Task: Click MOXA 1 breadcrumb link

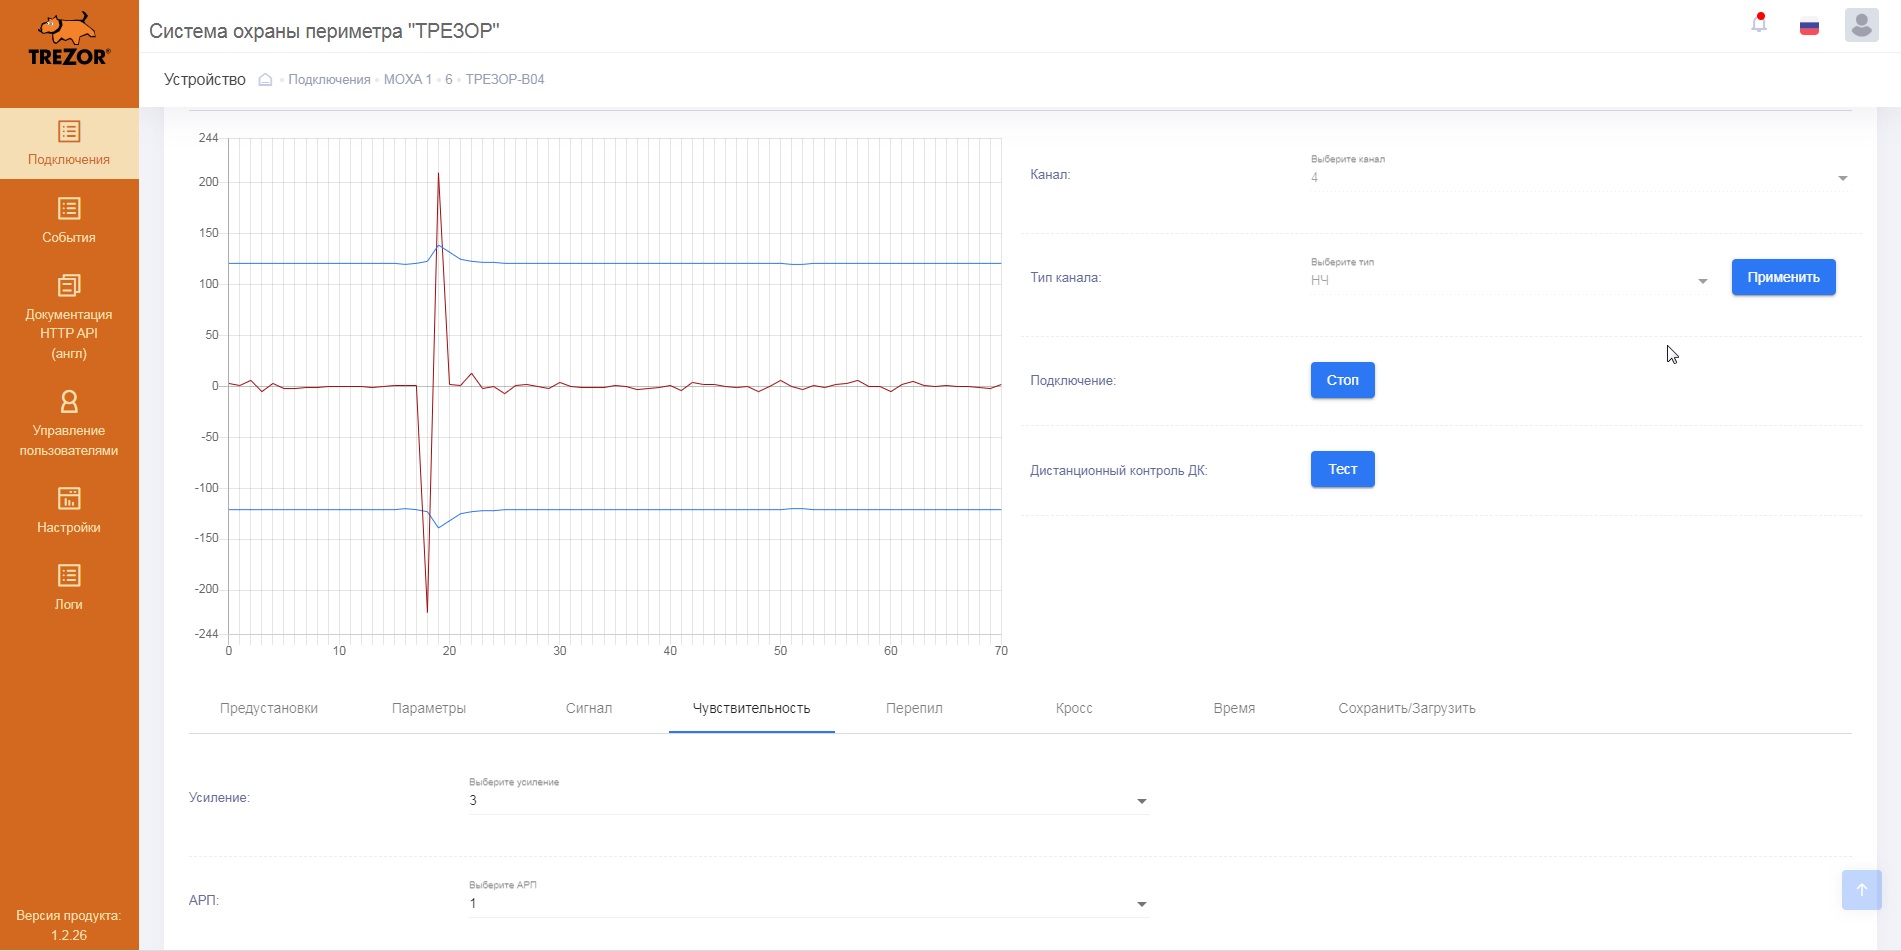Action: 408,80
